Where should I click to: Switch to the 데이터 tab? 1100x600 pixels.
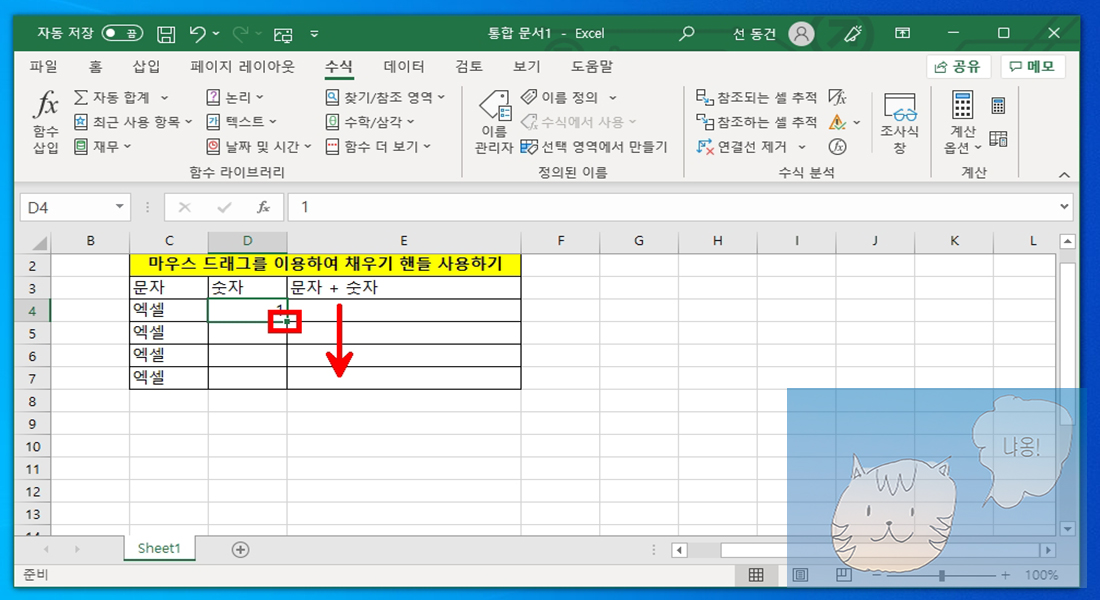click(x=403, y=67)
